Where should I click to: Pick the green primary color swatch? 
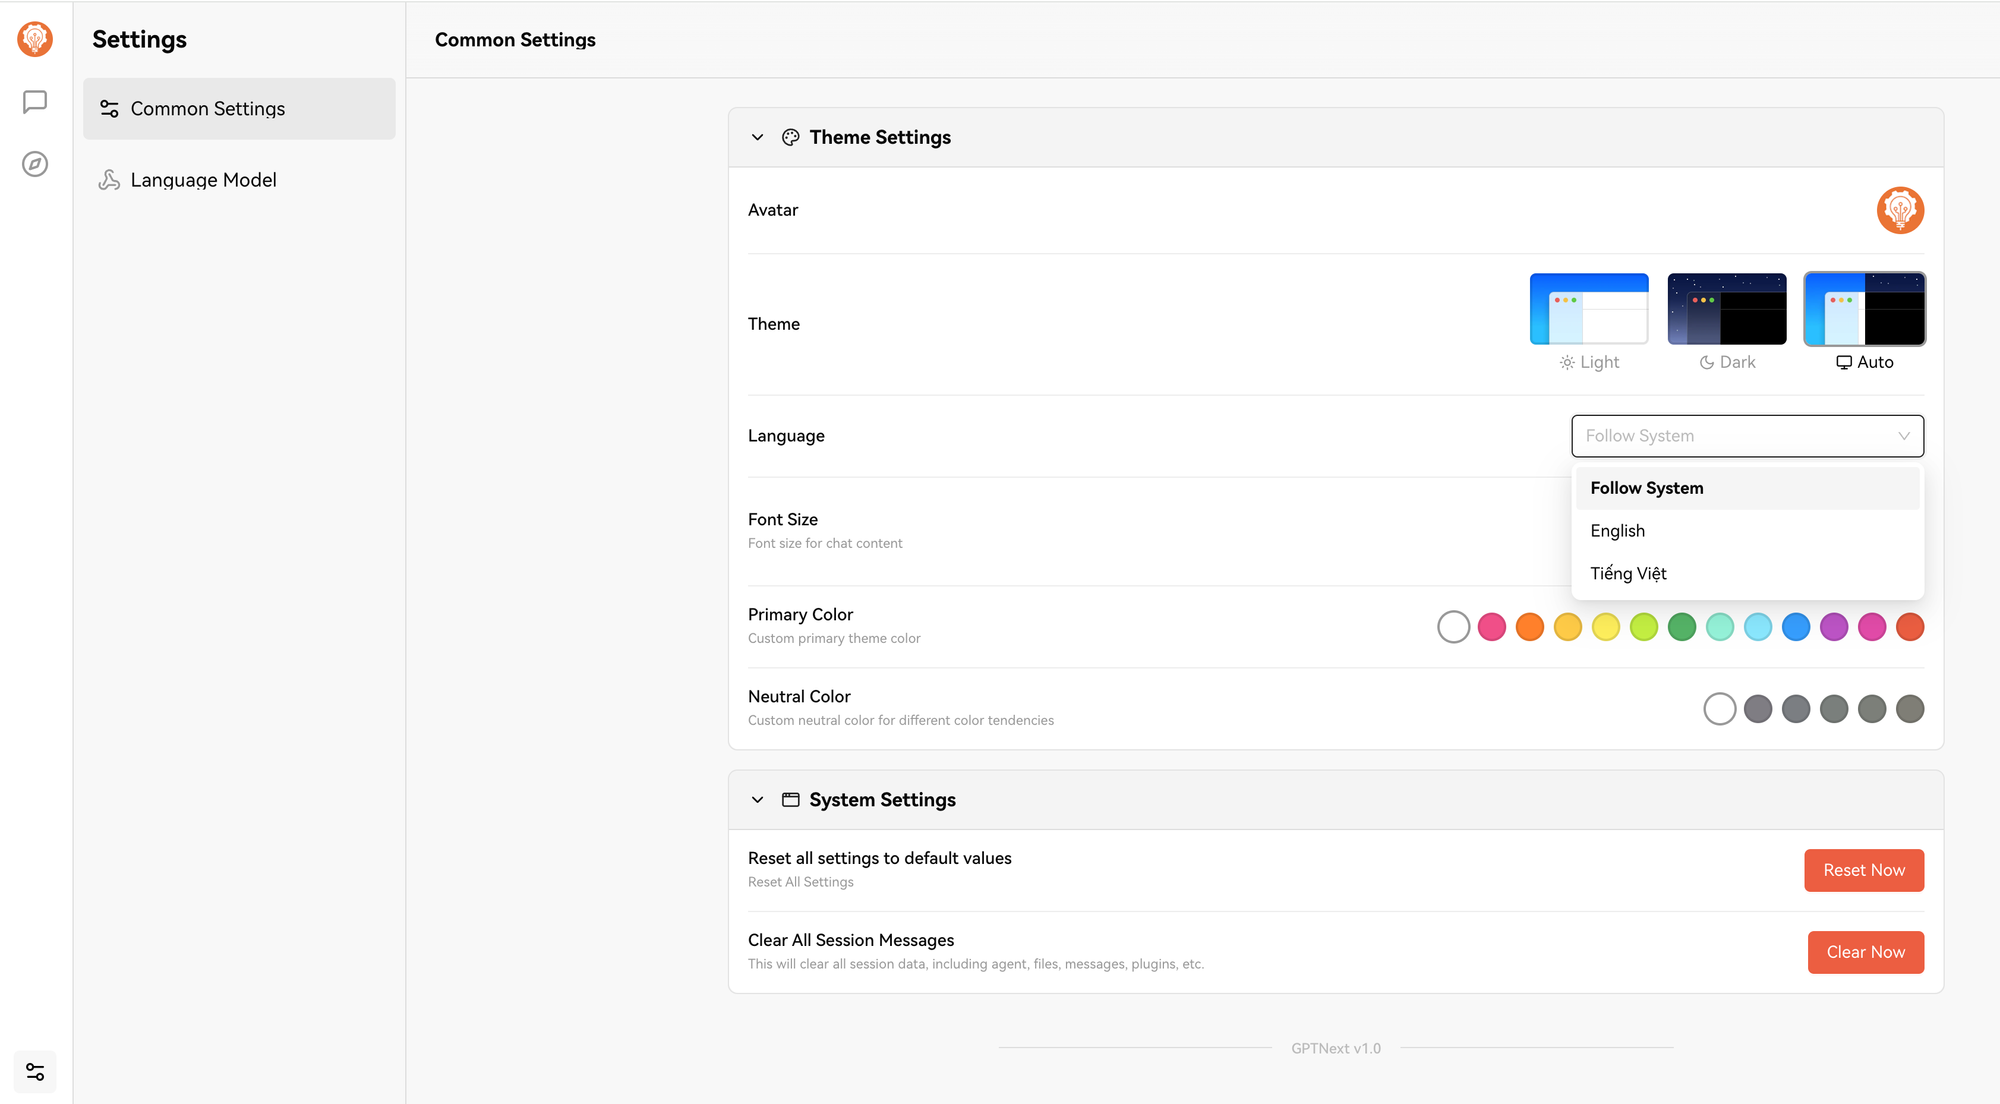click(x=1682, y=627)
